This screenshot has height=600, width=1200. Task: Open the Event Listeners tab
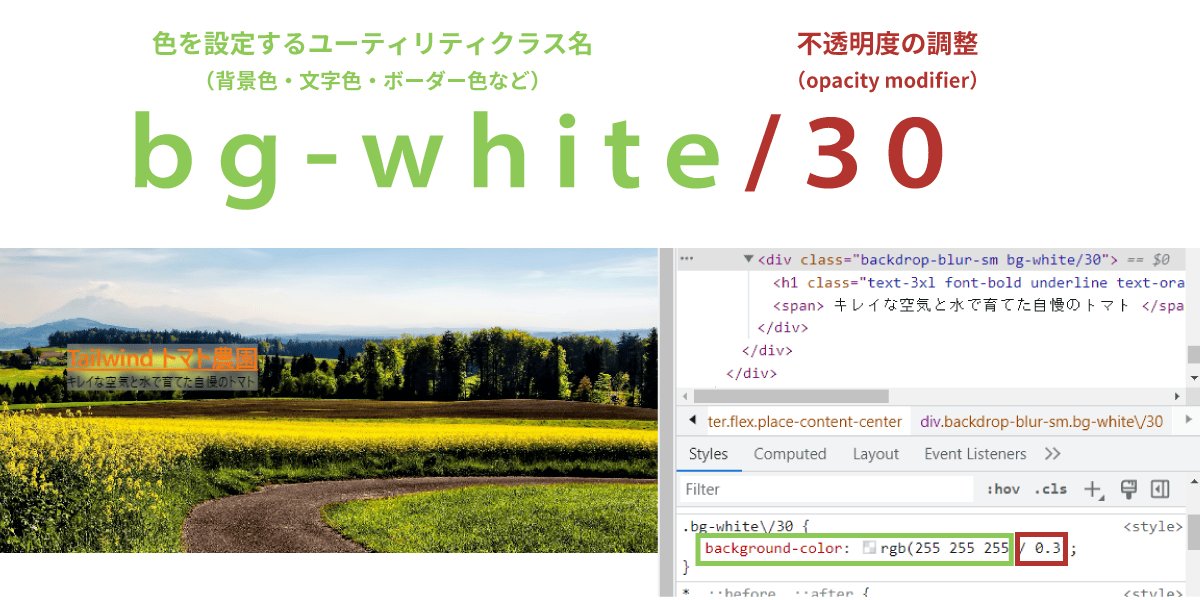[x=975, y=454]
